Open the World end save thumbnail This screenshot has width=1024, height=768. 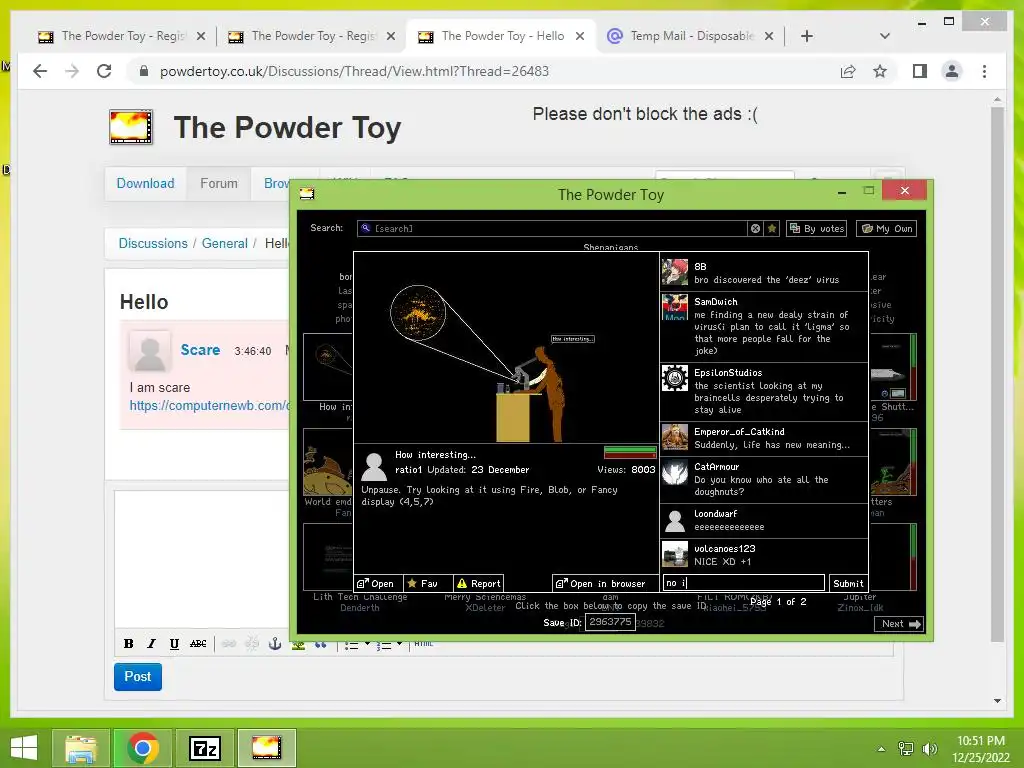(x=328, y=462)
